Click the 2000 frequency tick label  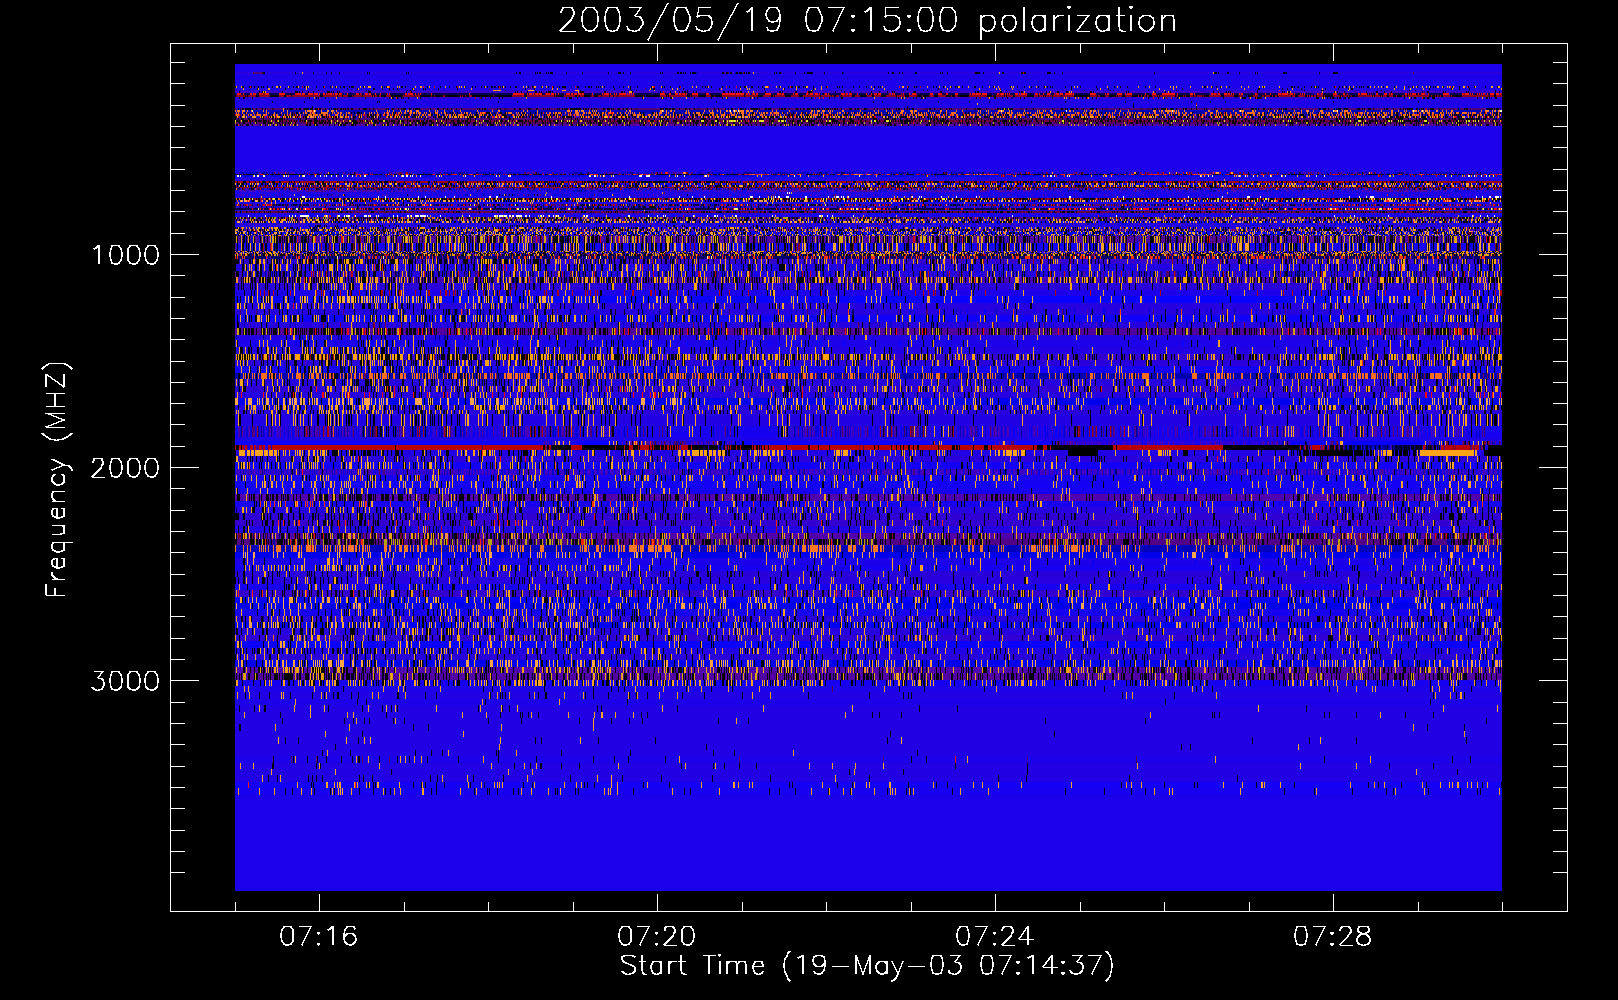click(125, 468)
